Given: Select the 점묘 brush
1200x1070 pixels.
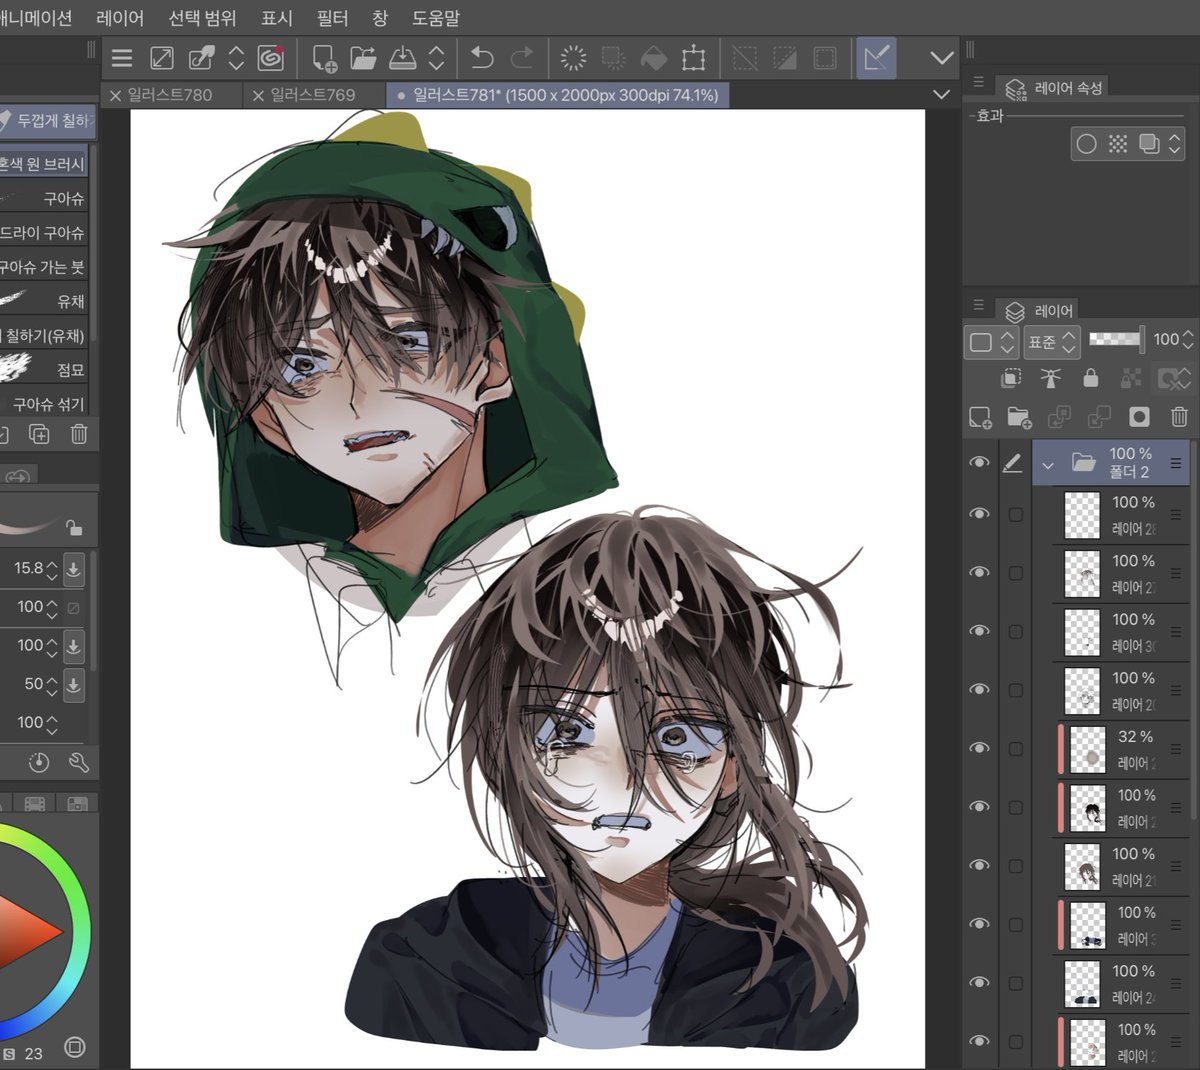Looking at the screenshot, I should 44,369.
